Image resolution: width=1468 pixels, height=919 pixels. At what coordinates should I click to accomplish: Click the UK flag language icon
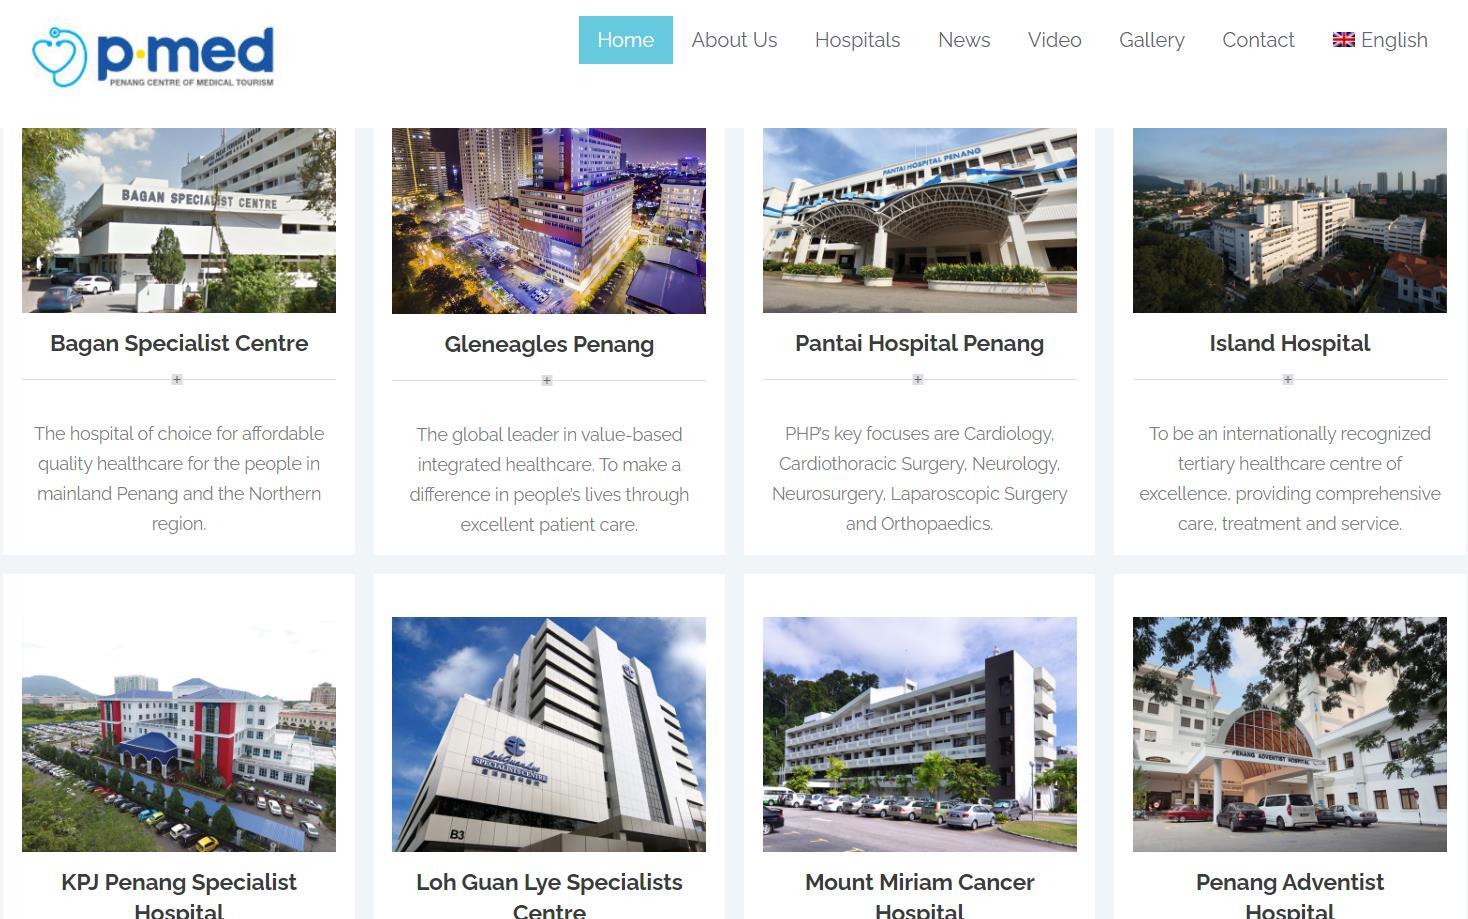pyautogui.click(x=1343, y=40)
